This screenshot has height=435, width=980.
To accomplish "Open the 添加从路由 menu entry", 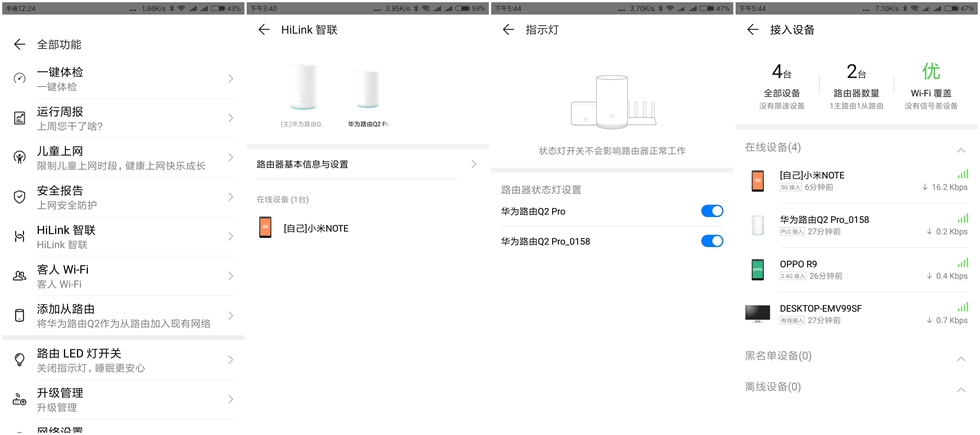I will tap(123, 315).
